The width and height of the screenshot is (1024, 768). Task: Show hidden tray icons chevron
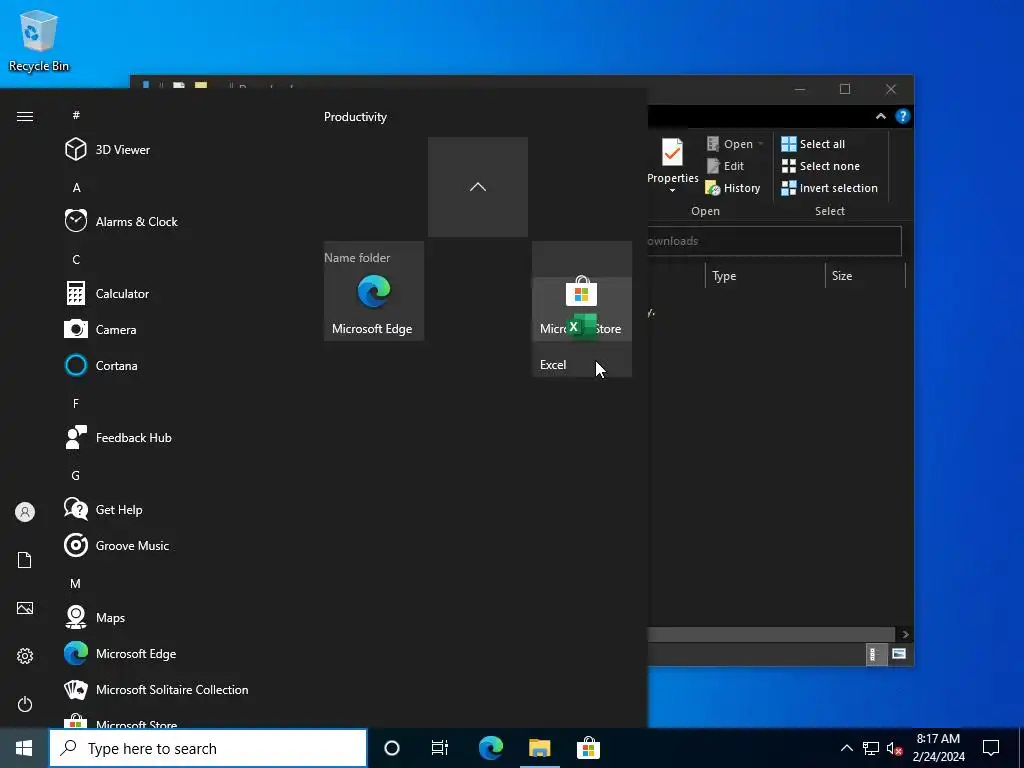coord(846,748)
